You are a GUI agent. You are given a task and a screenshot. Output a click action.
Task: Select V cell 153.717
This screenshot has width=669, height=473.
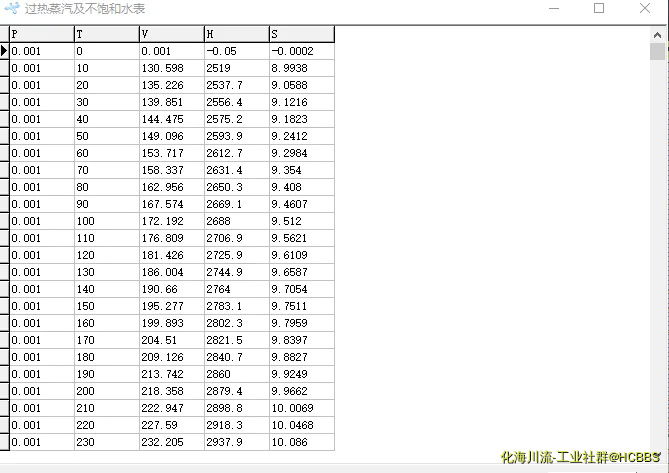[172, 153]
